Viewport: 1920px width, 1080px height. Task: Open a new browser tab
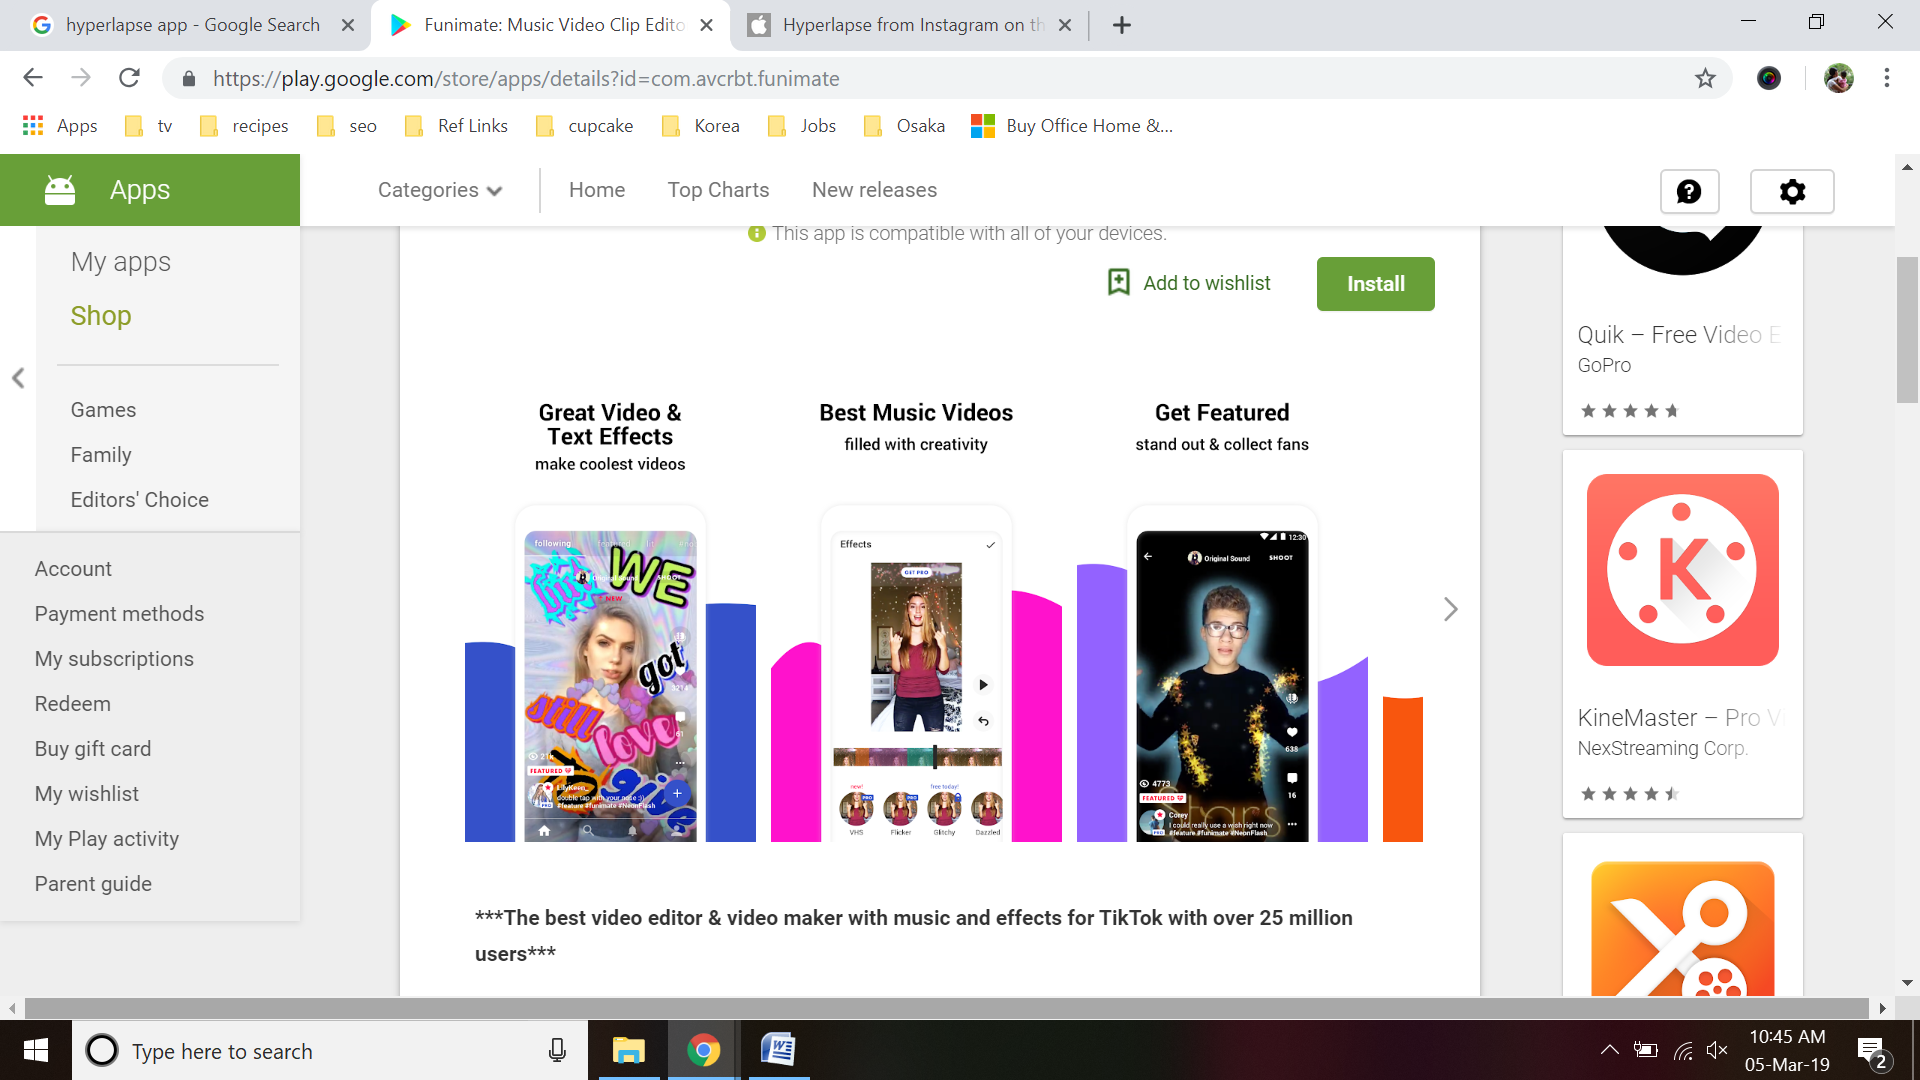click(1121, 25)
